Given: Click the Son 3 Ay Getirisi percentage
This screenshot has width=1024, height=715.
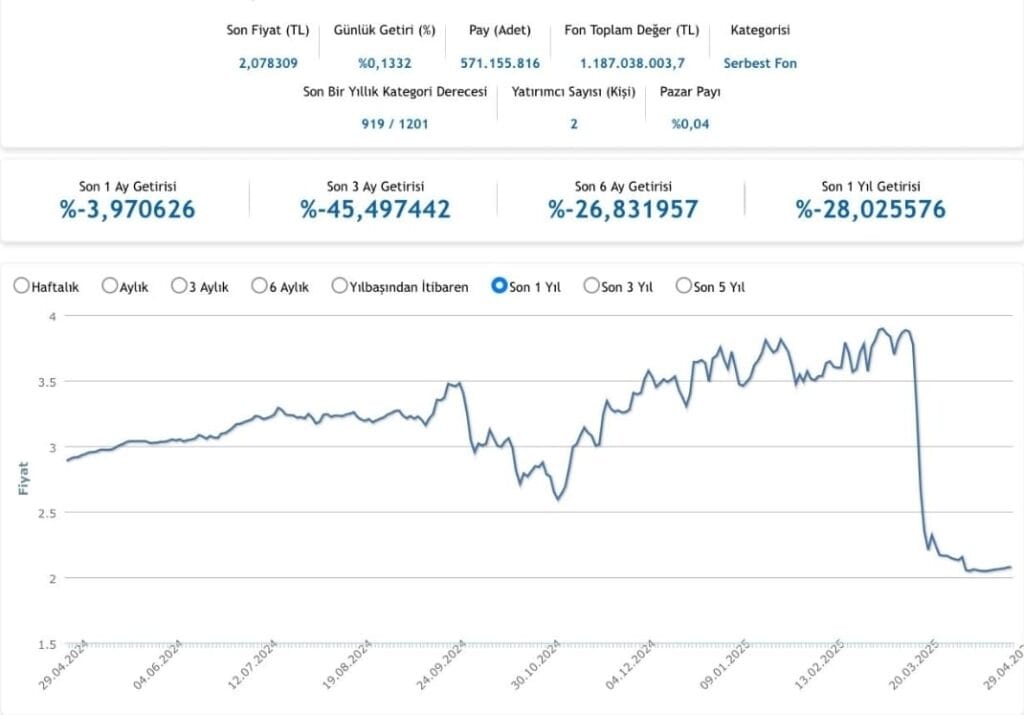Looking at the screenshot, I should pyautogui.click(x=375, y=208).
